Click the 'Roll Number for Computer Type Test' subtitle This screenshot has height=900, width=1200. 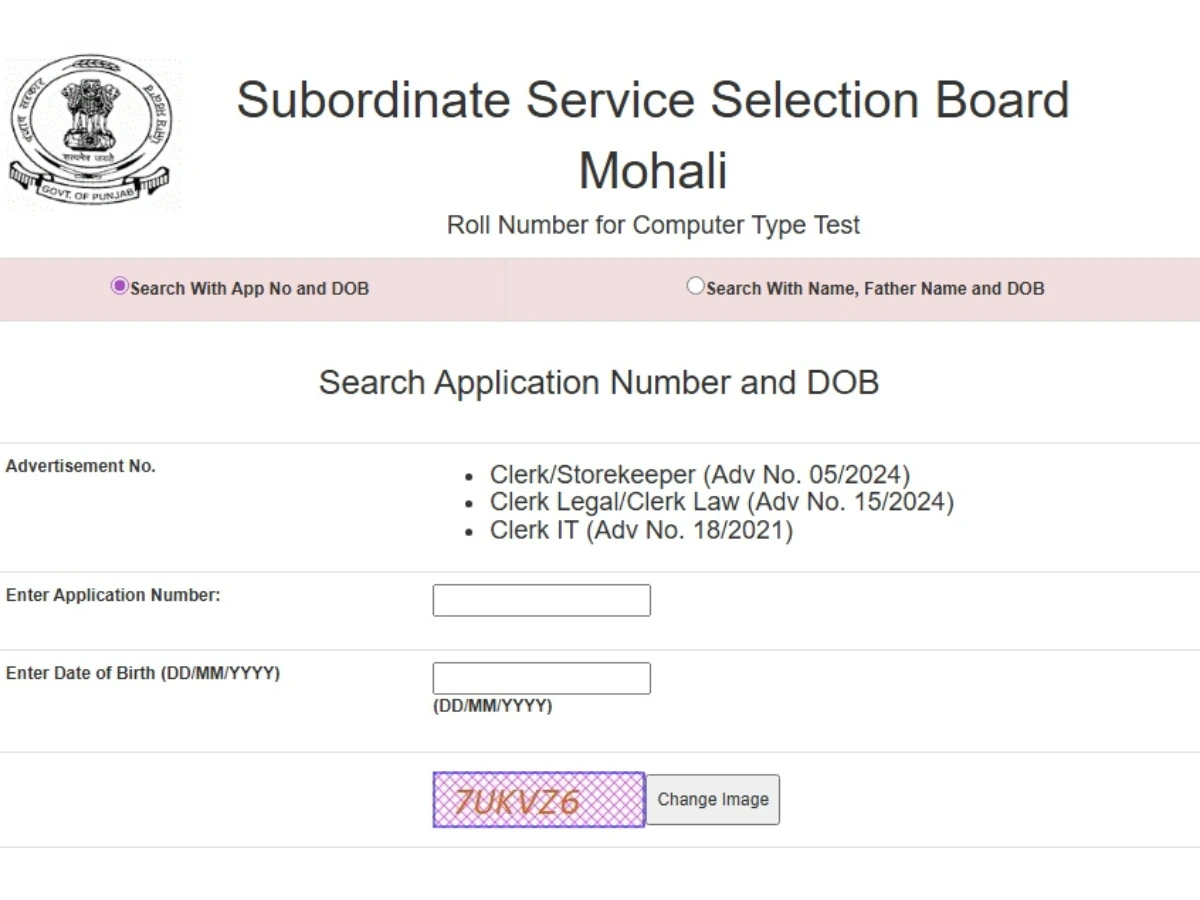pos(652,225)
